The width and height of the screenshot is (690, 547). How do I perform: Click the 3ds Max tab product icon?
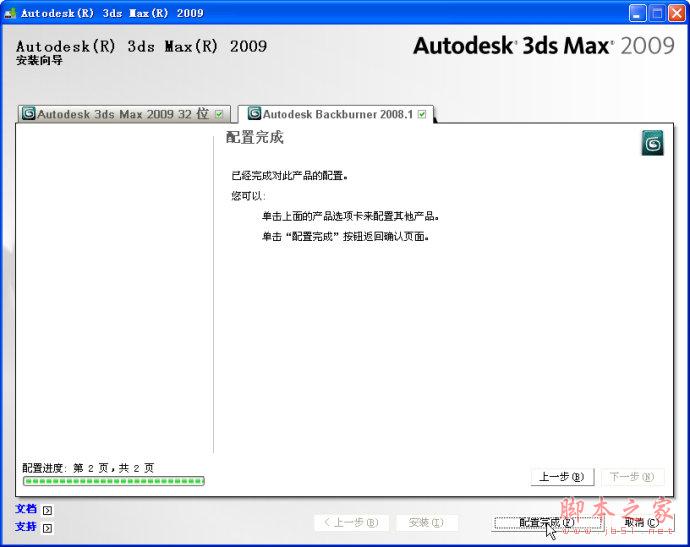[29, 113]
